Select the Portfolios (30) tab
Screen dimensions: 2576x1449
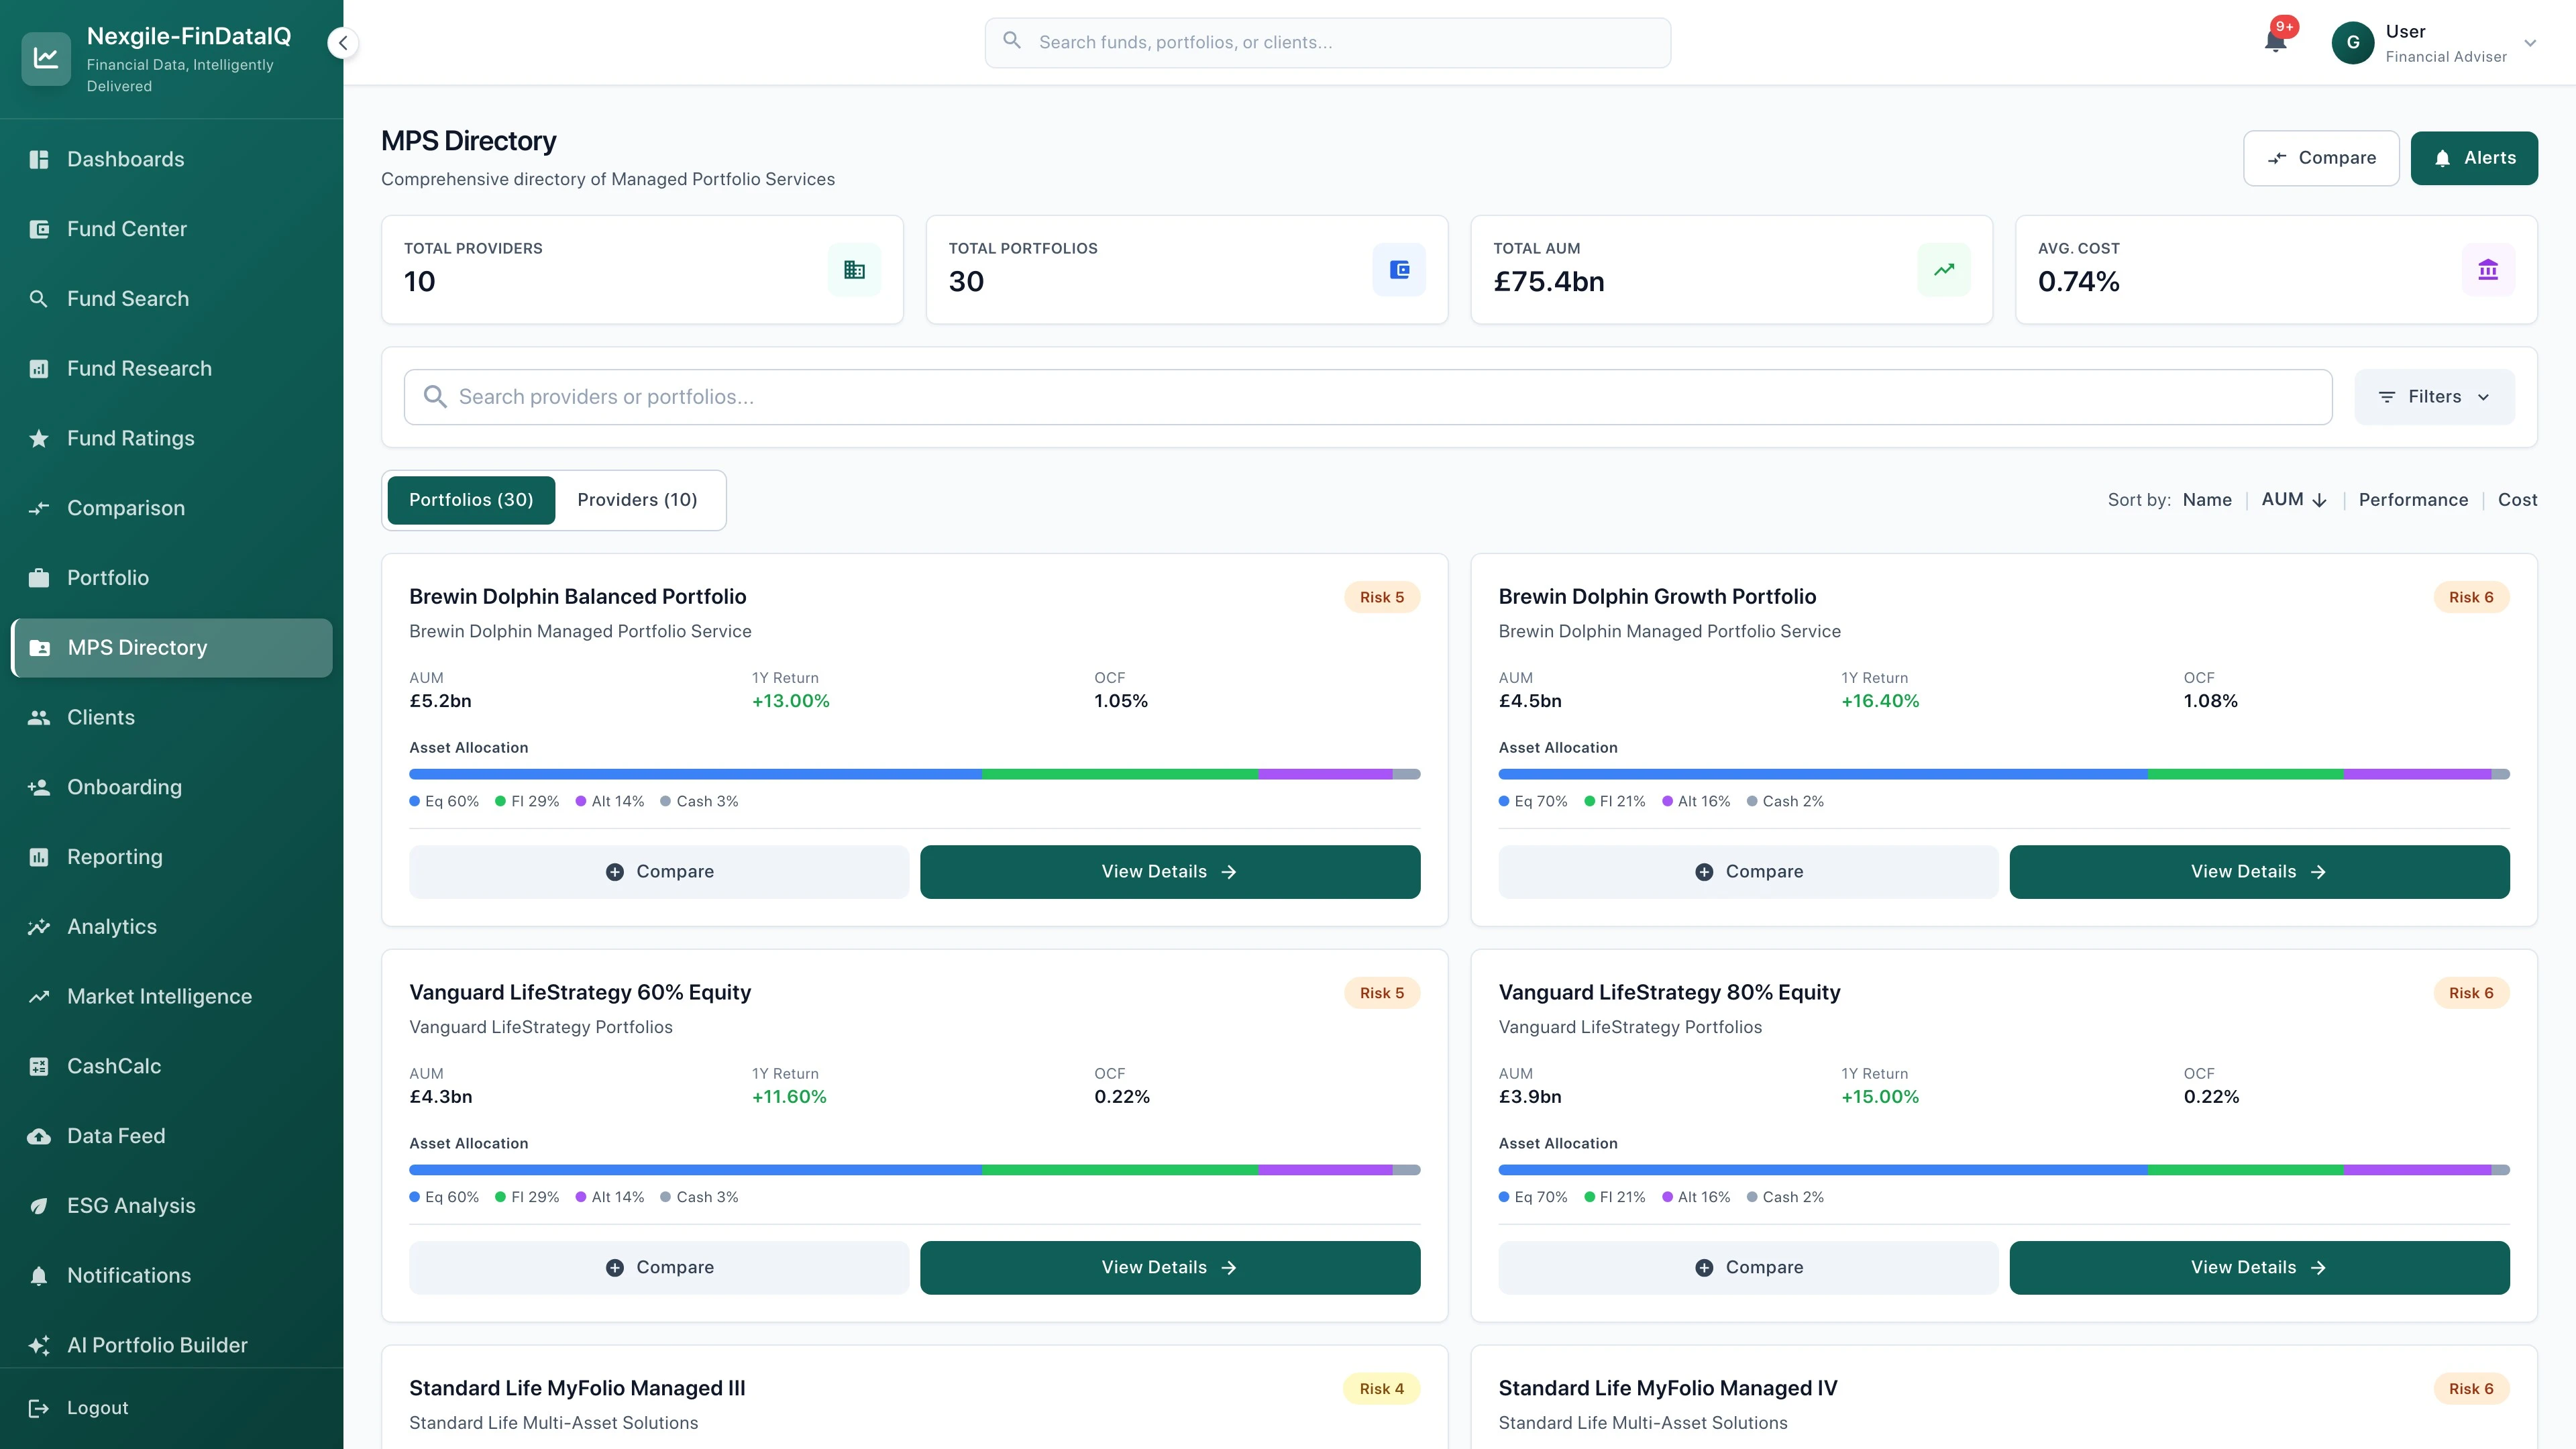click(471, 500)
